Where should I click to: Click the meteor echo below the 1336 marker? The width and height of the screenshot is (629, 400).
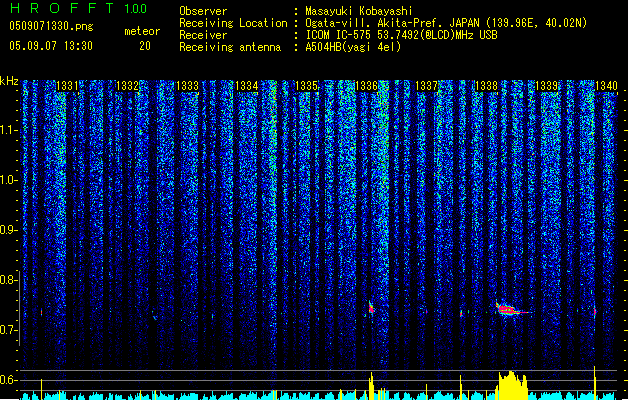point(371,308)
